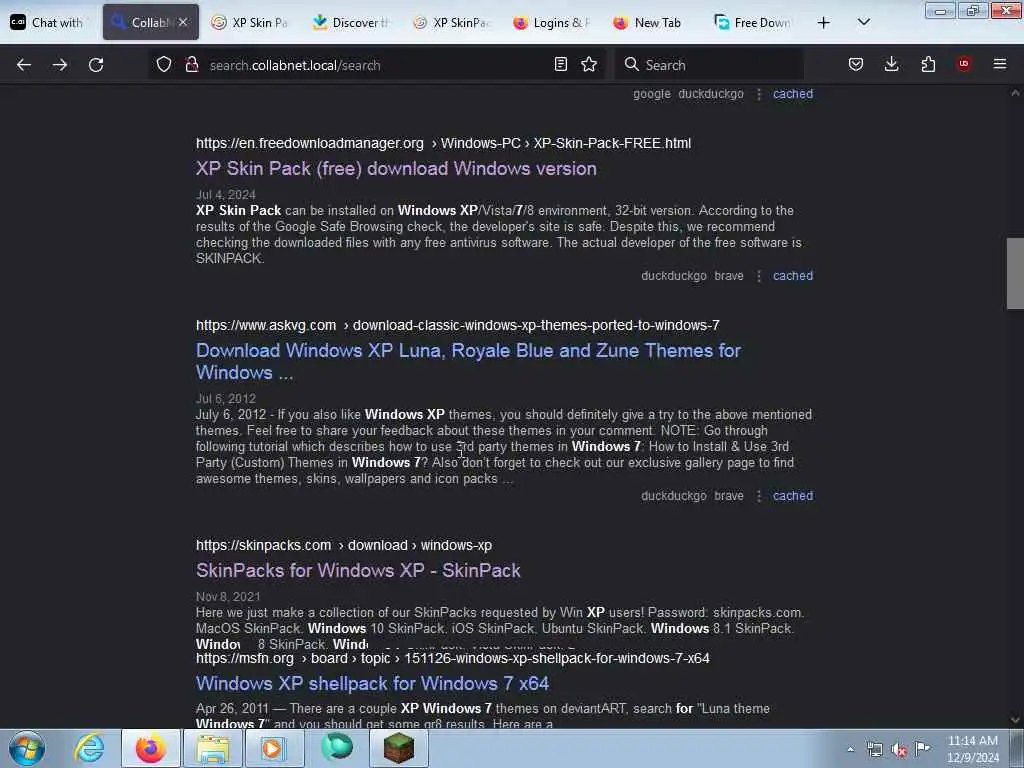Close the Collabnet search tab

tap(184, 22)
